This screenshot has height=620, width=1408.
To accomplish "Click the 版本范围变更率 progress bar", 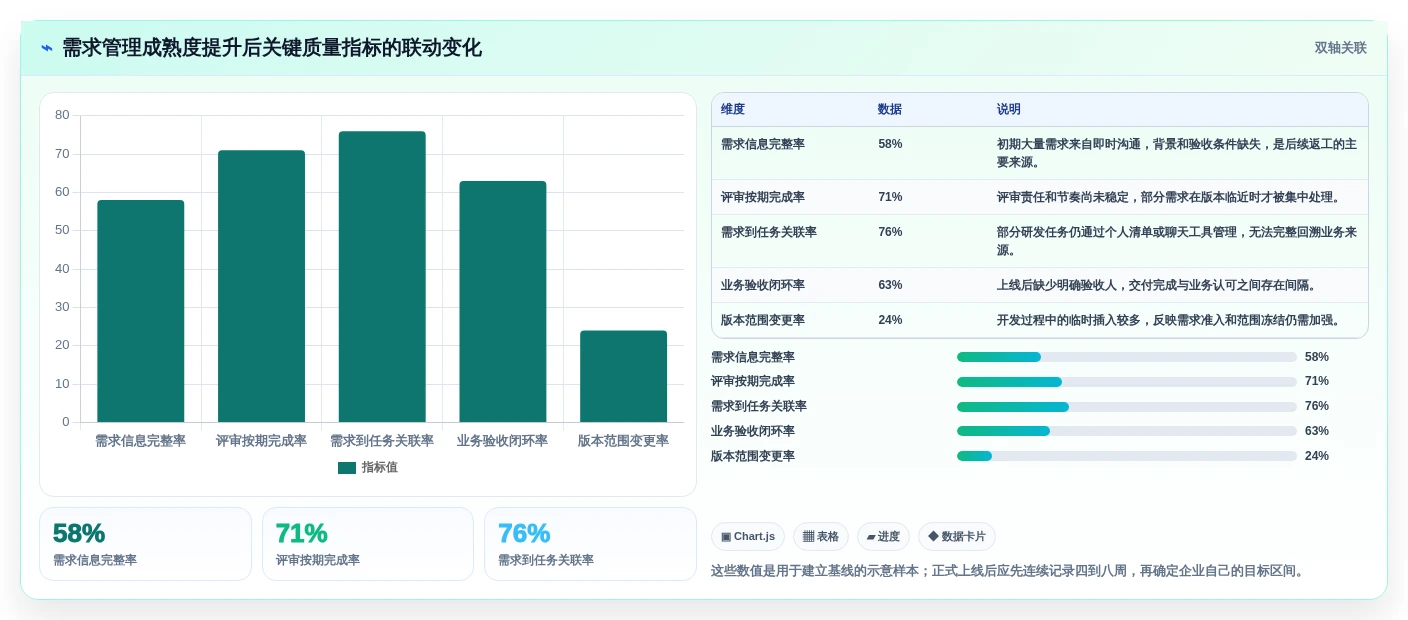I will tap(1127, 456).
